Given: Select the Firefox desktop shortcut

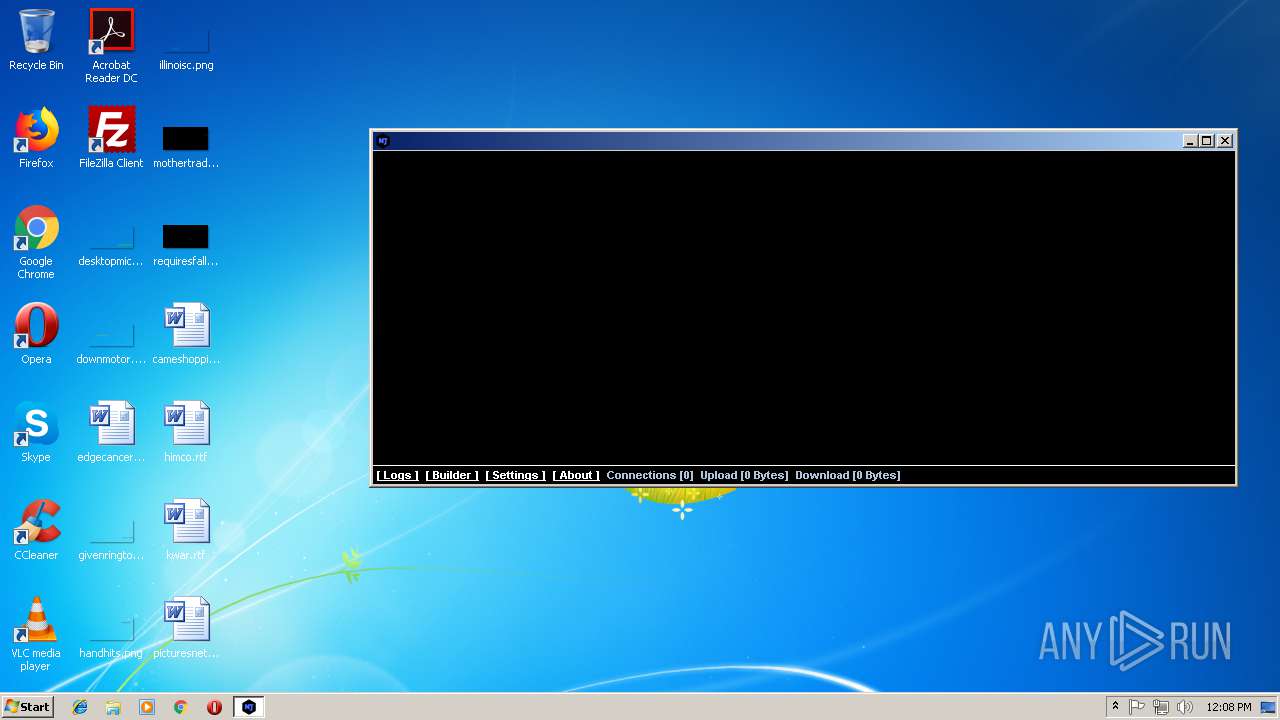Looking at the screenshot, I should coord(36,138).
